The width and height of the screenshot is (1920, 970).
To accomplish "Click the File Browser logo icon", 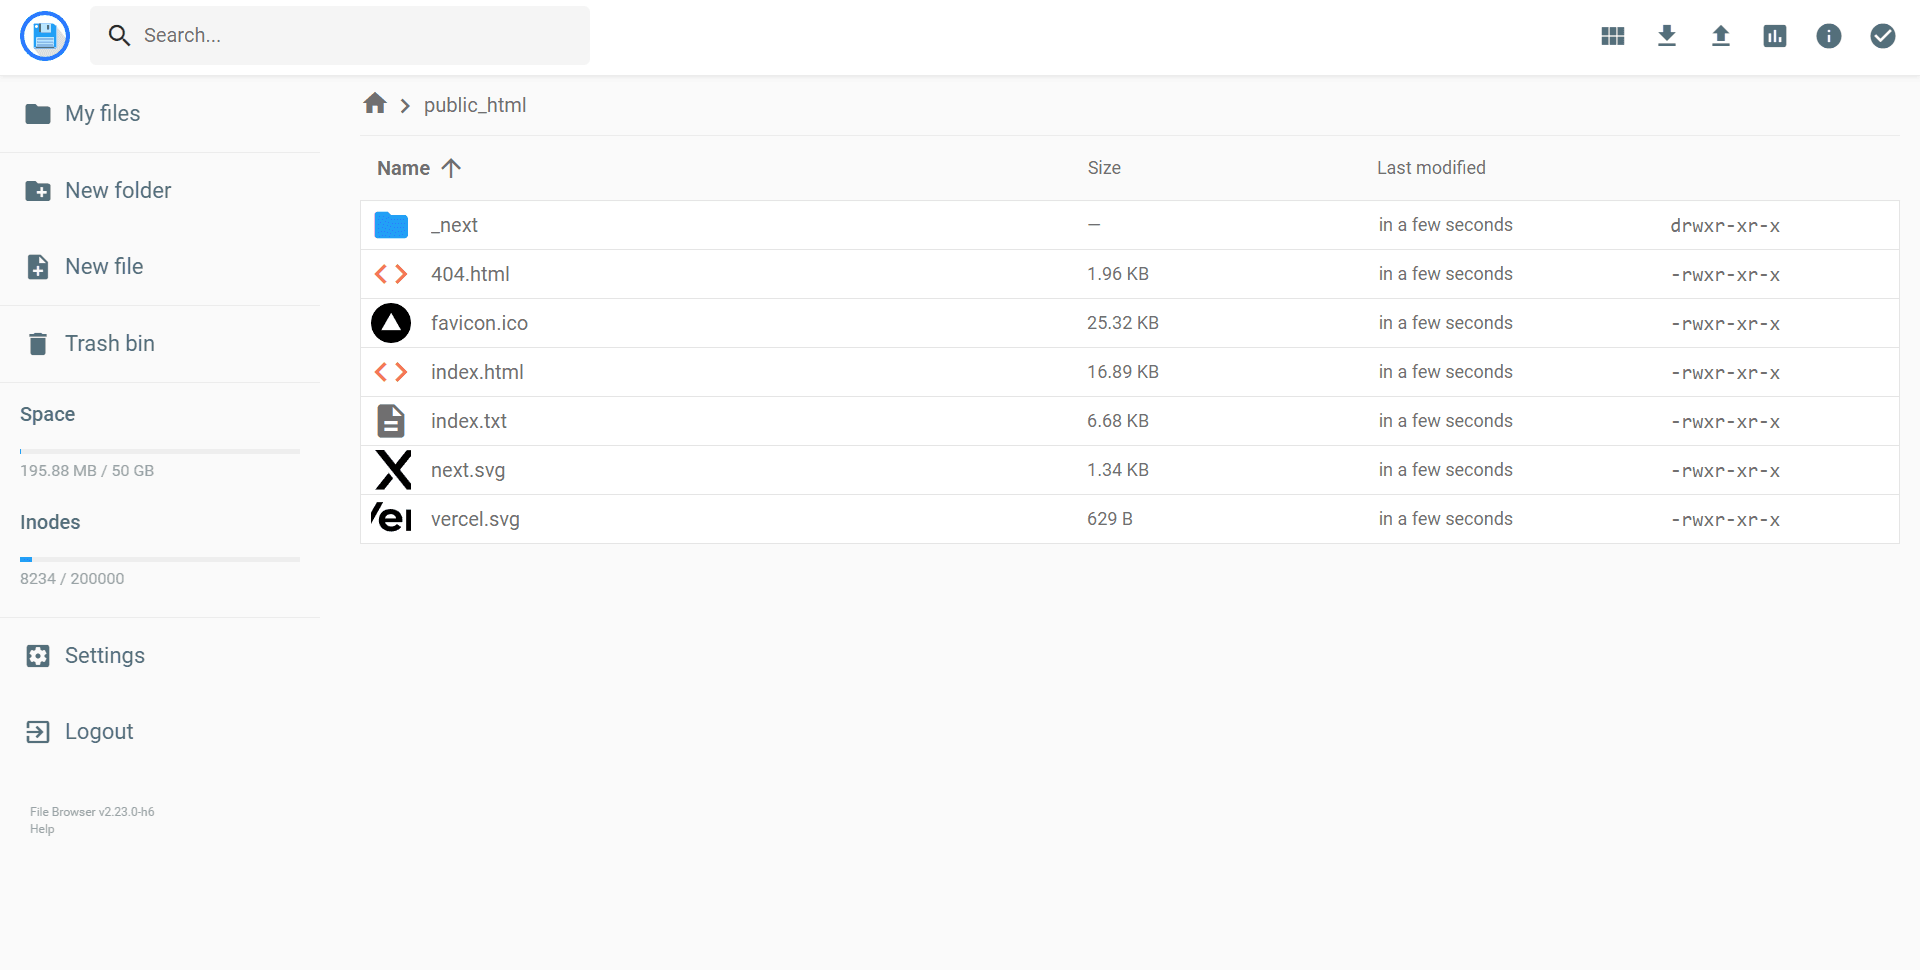I will click(x=45, y=37).
